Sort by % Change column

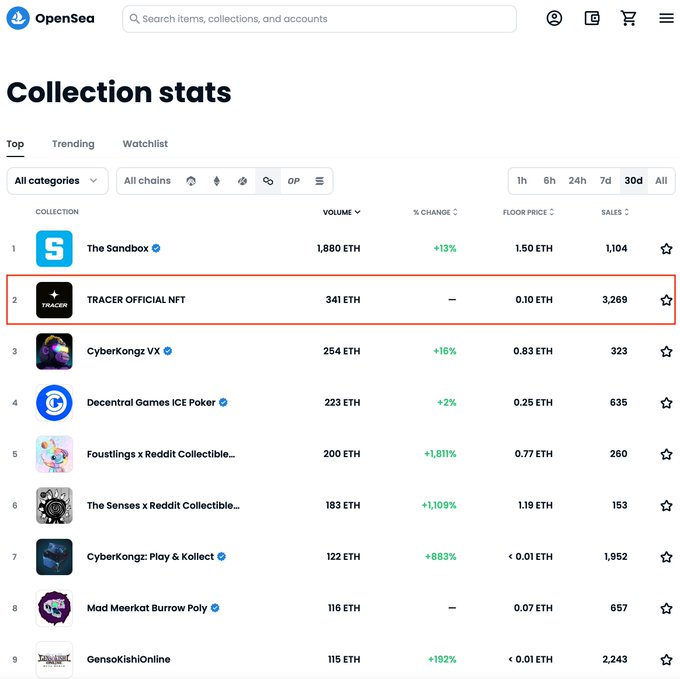pyautogui.click(x=435, y=212)
